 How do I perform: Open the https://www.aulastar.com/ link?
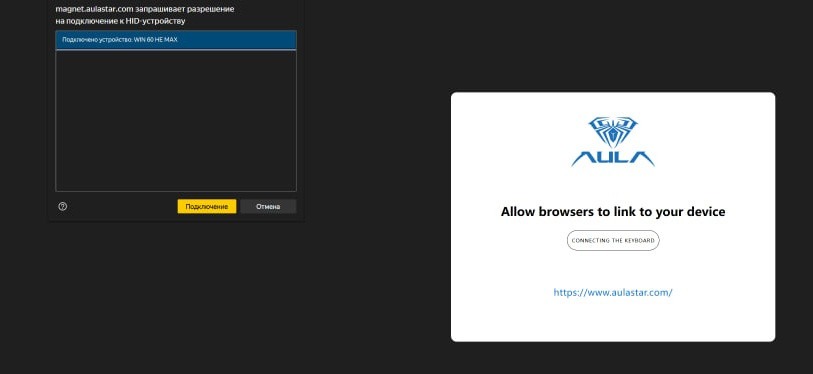point(613,293)
